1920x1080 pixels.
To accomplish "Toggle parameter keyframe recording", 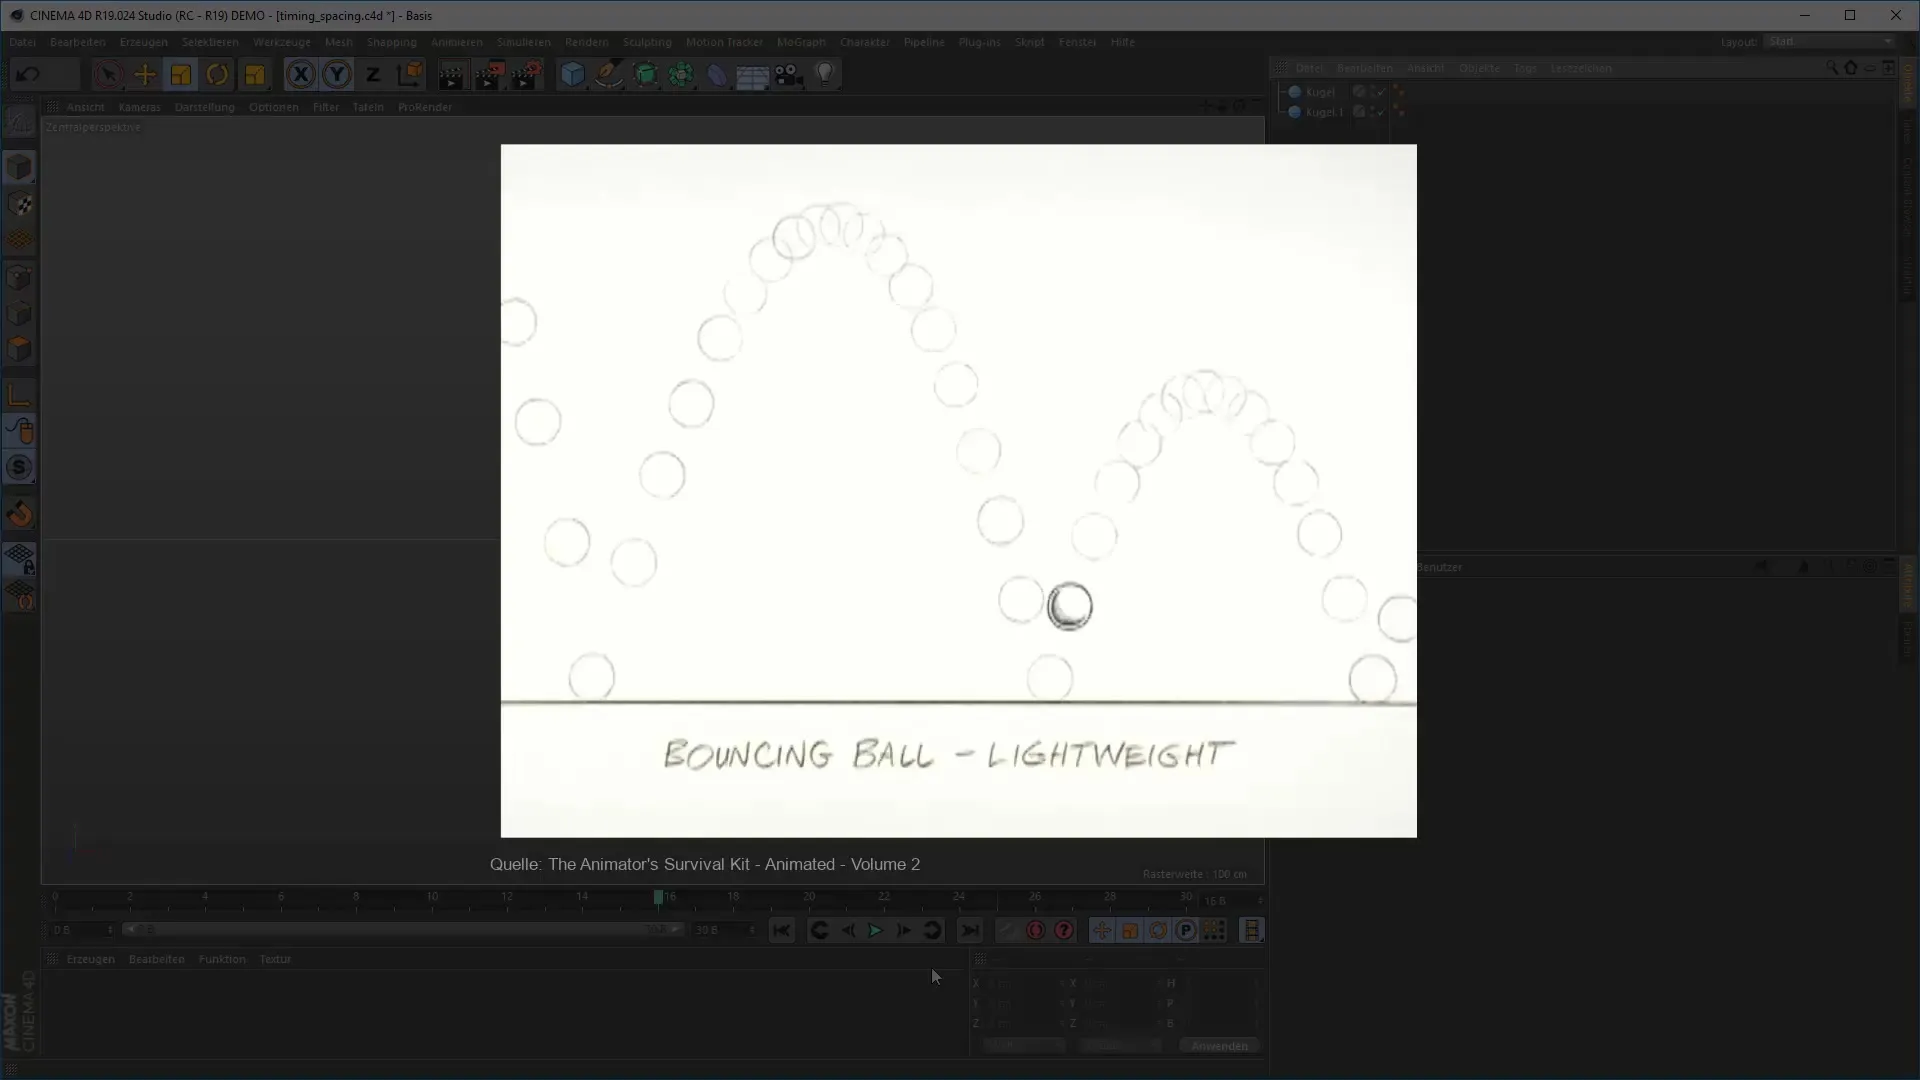I will (1186, 931).
